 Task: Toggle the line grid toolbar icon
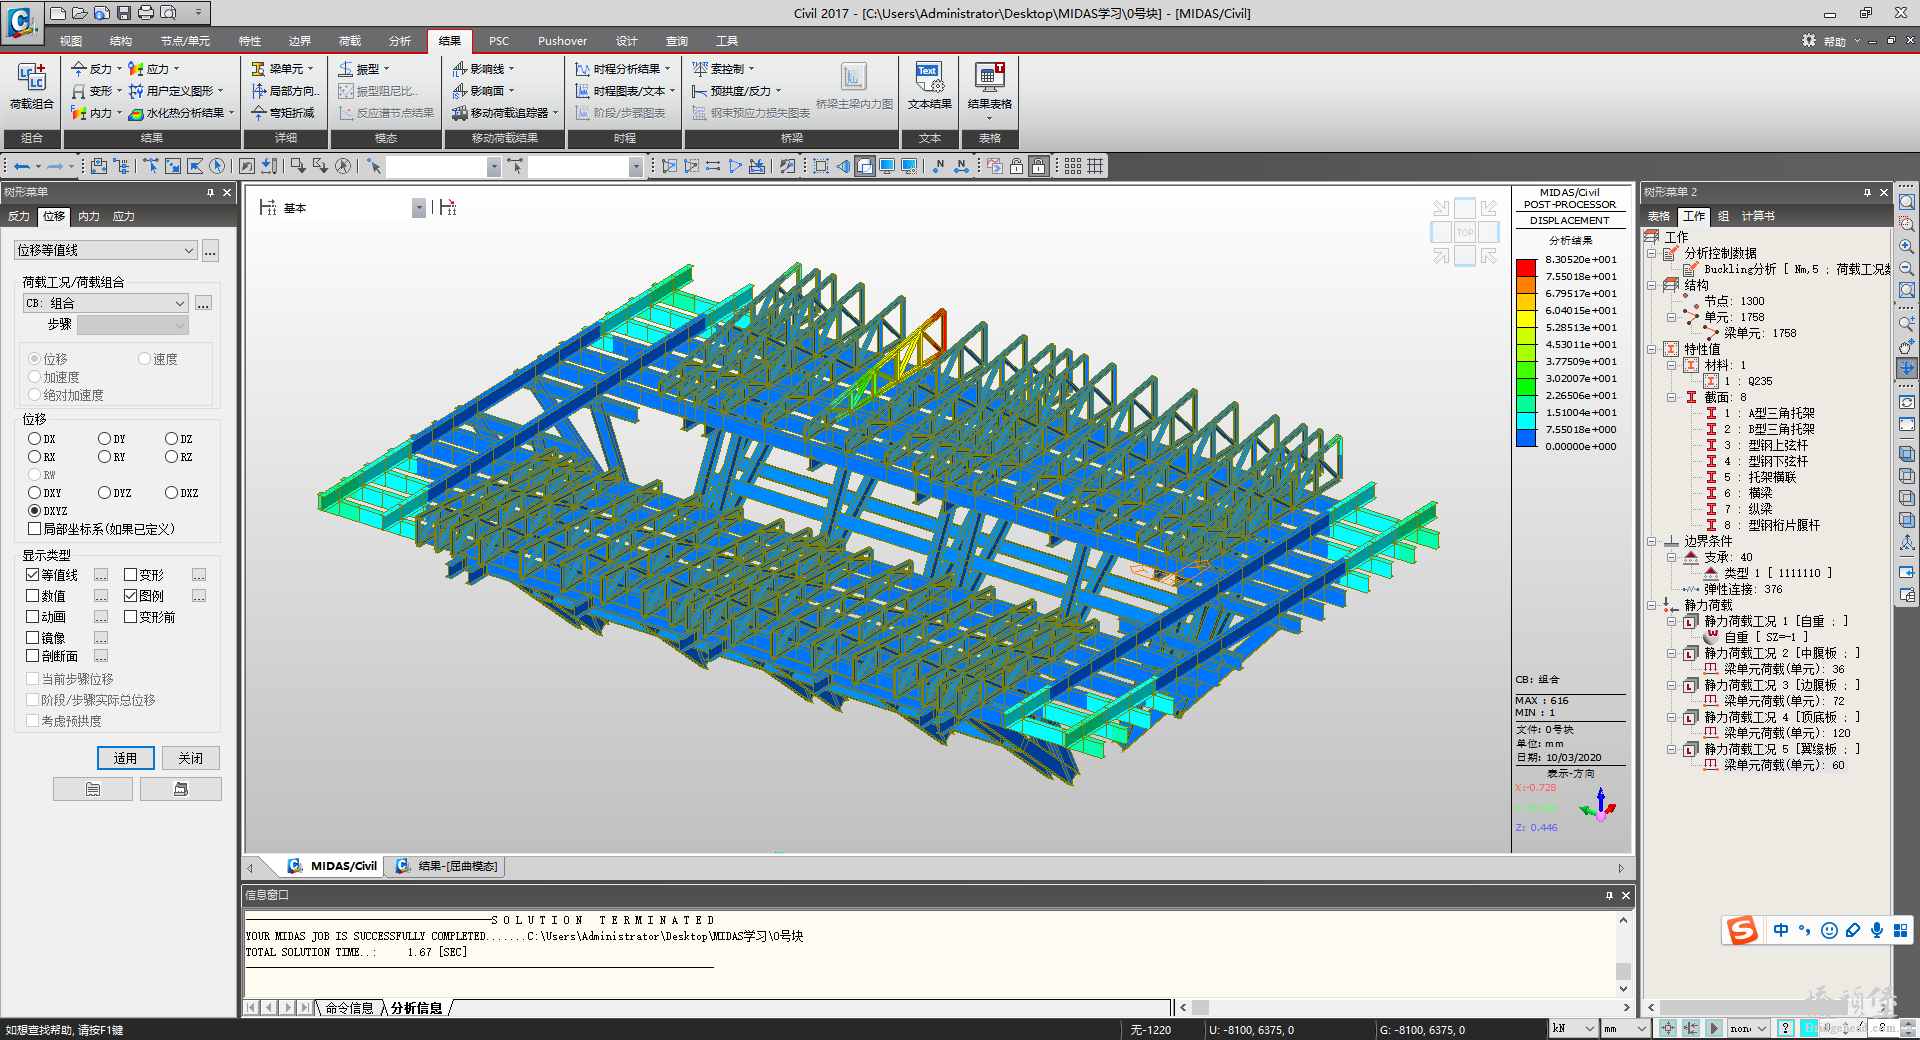pyautogui.click(x=1095, y=166)
